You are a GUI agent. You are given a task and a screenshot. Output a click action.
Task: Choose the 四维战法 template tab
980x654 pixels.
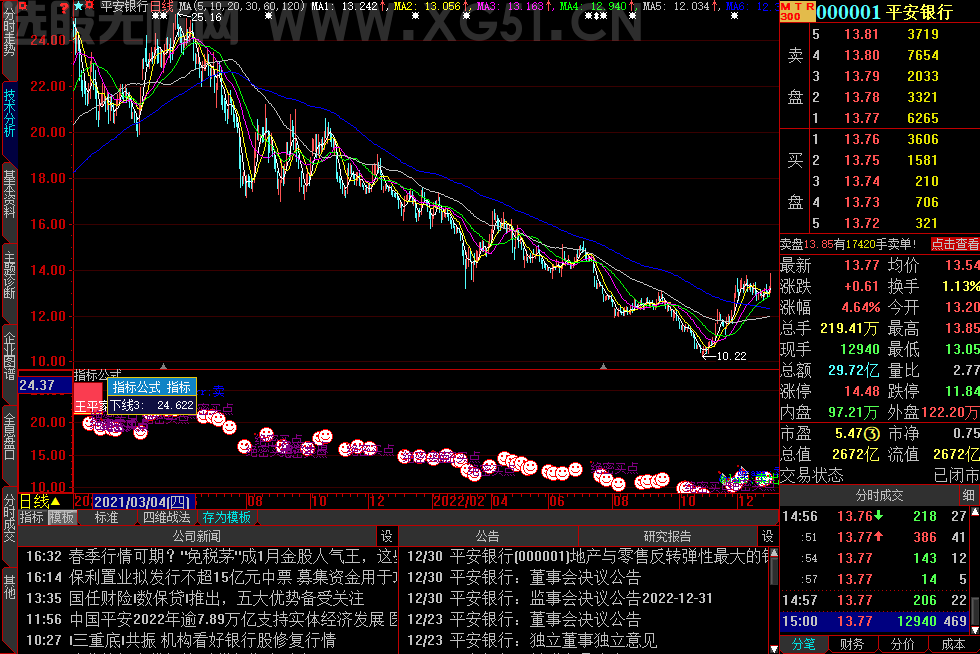click(x=166, y=518)
